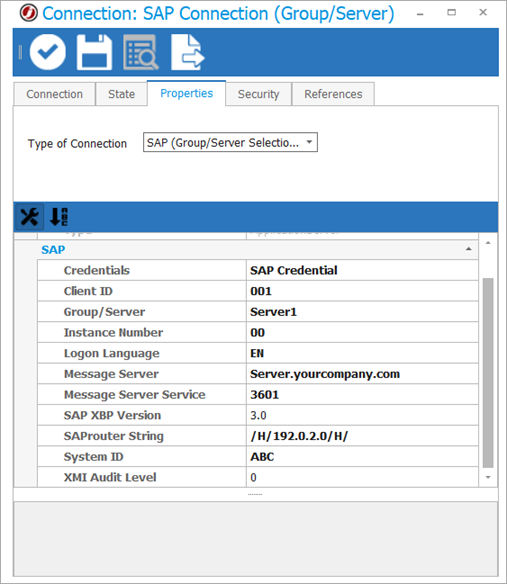Image resolution: width=507 pixels, height=584 pixels.
Task: Click the application logo icon in title bar
Action: click(28, 13)
